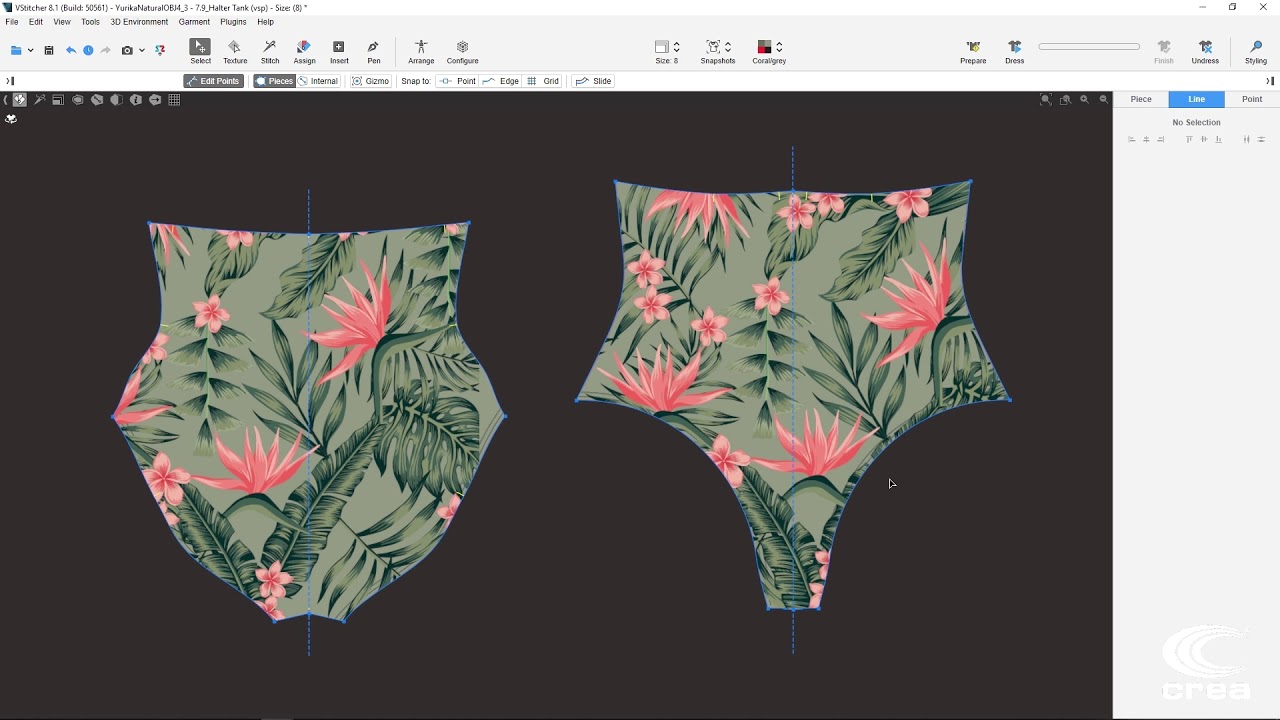
Task: Open the View menu
Action: (x=62, y=22)
